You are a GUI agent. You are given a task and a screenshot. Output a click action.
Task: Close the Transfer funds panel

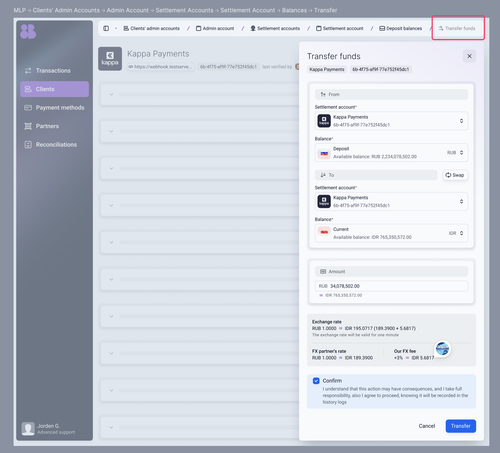(469, 56)
